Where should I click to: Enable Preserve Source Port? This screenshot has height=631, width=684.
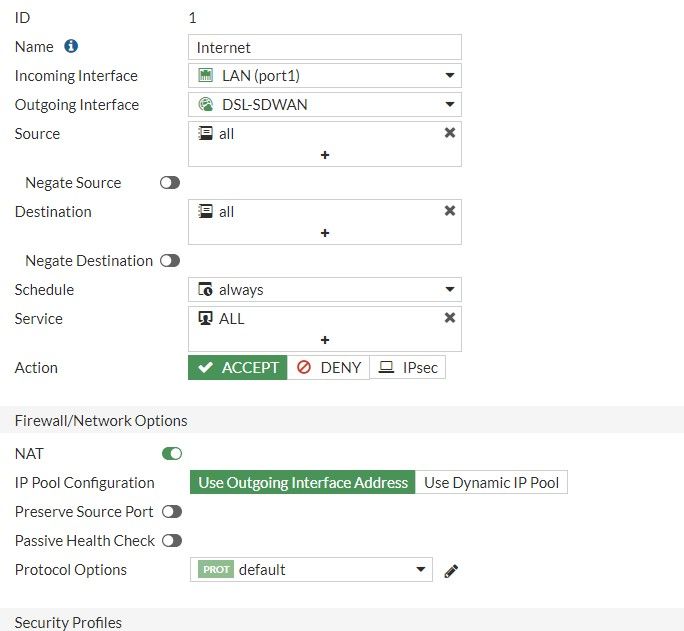click(172, 512)
